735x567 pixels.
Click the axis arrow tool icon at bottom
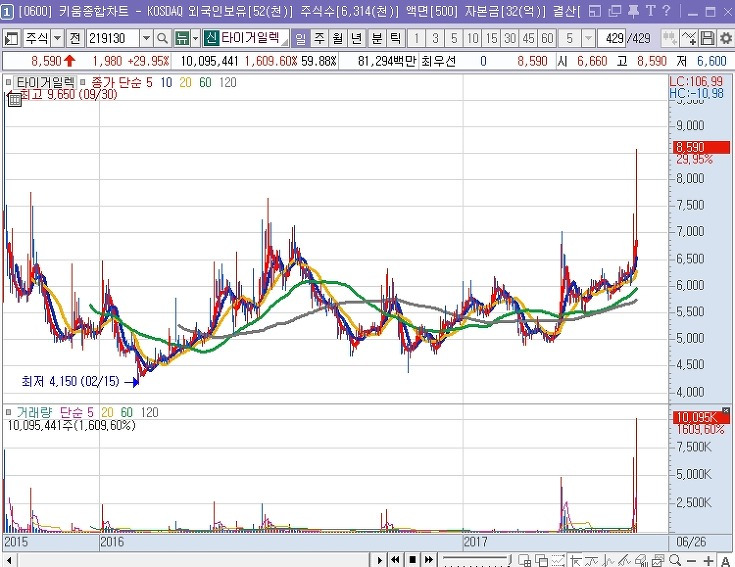(575, 560)
